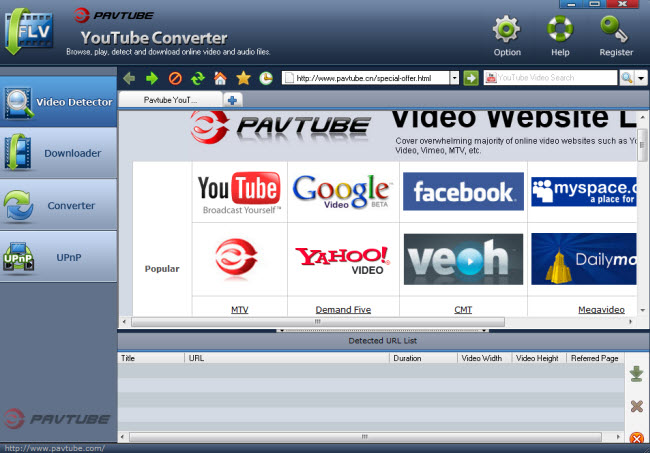The height and width of the screenshot is (453, 650).
Task: Expand the address bar URL dropdown
Action: click(x=454, y=78)
